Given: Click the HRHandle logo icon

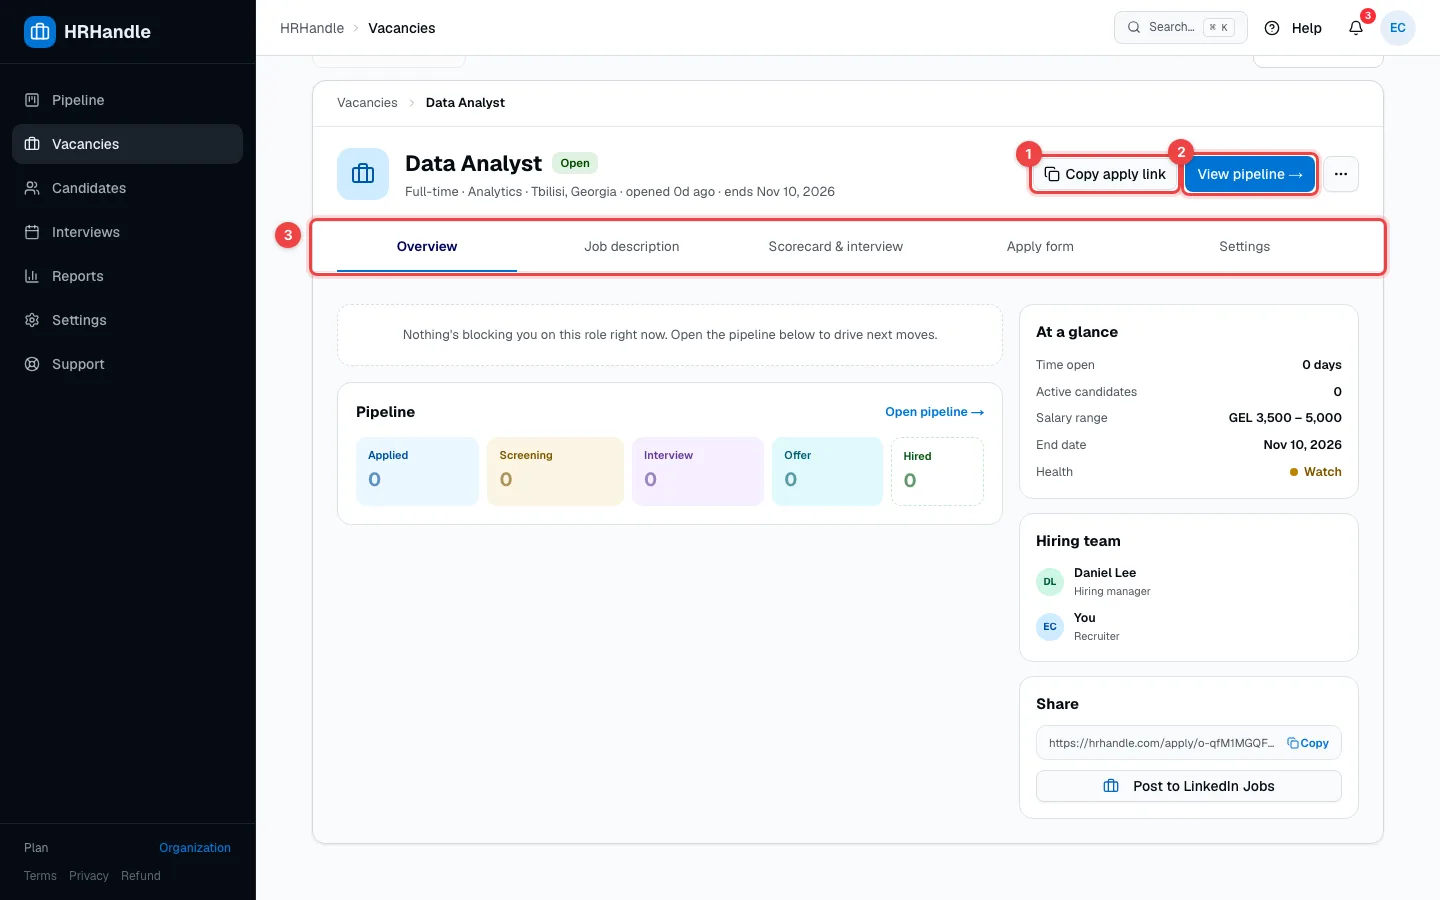Looking at the screenshot, I should coord(40,32).
